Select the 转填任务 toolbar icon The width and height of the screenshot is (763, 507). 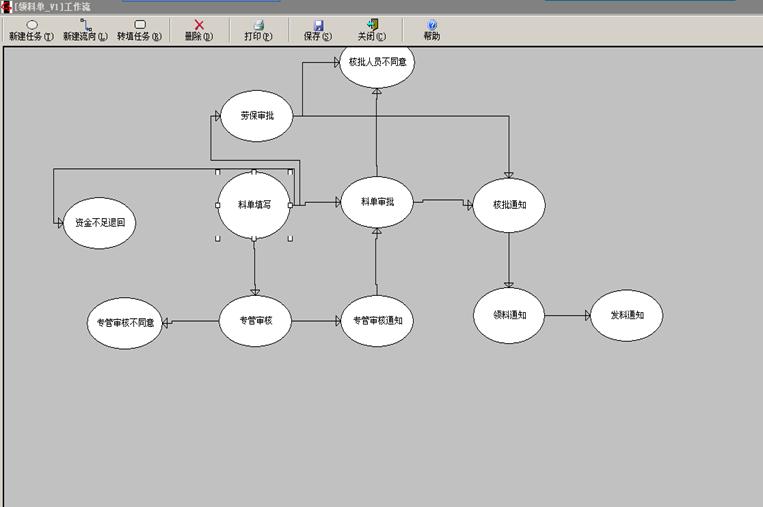pyautogui.click(x=139, y=25)
